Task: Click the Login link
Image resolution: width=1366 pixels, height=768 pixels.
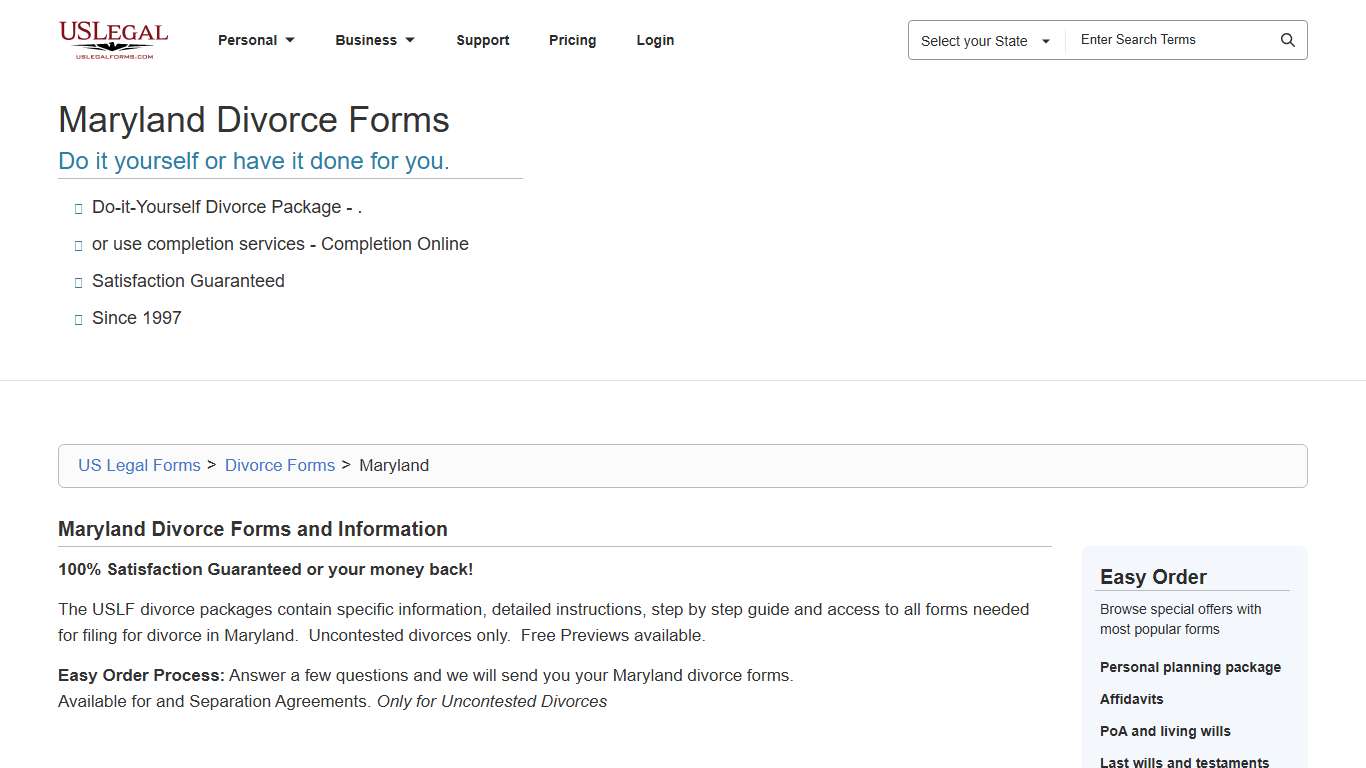Action: [x=655, y=40]
